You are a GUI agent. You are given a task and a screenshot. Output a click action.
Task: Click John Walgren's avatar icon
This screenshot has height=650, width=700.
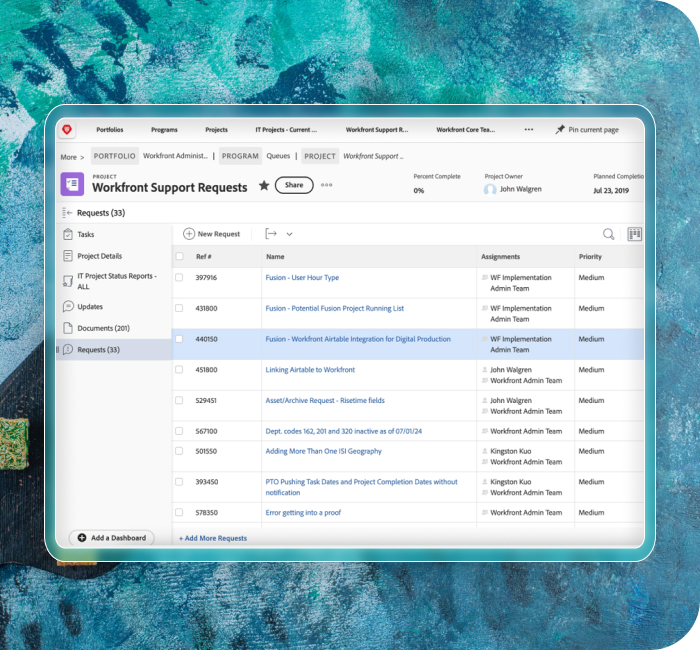click(490, 190)
